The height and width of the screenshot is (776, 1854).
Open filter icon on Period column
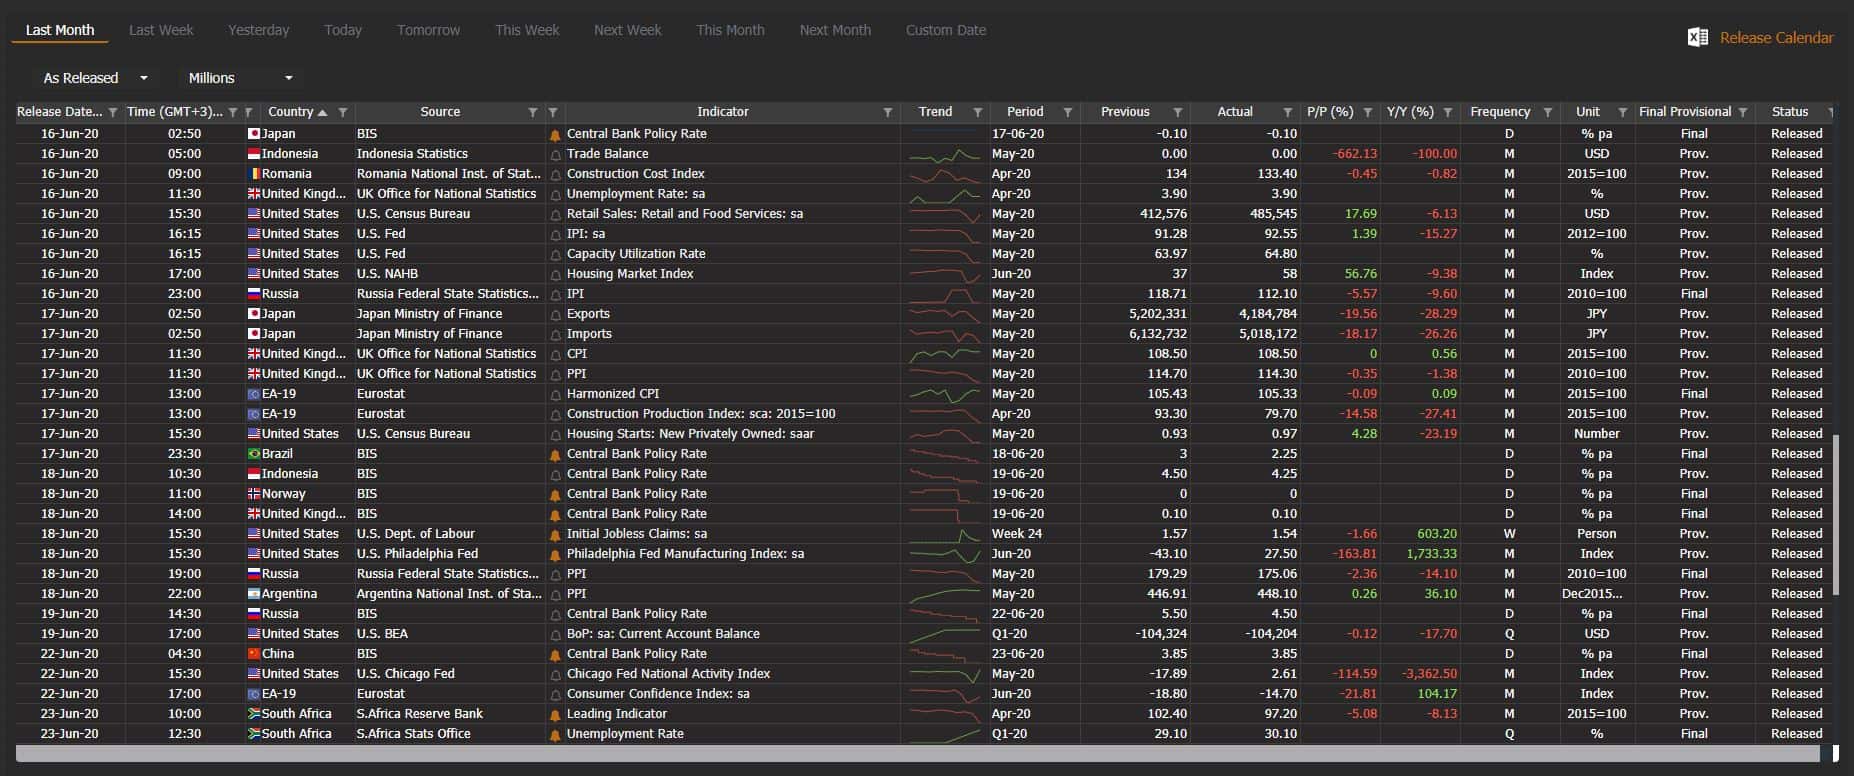click(1068, 112)
